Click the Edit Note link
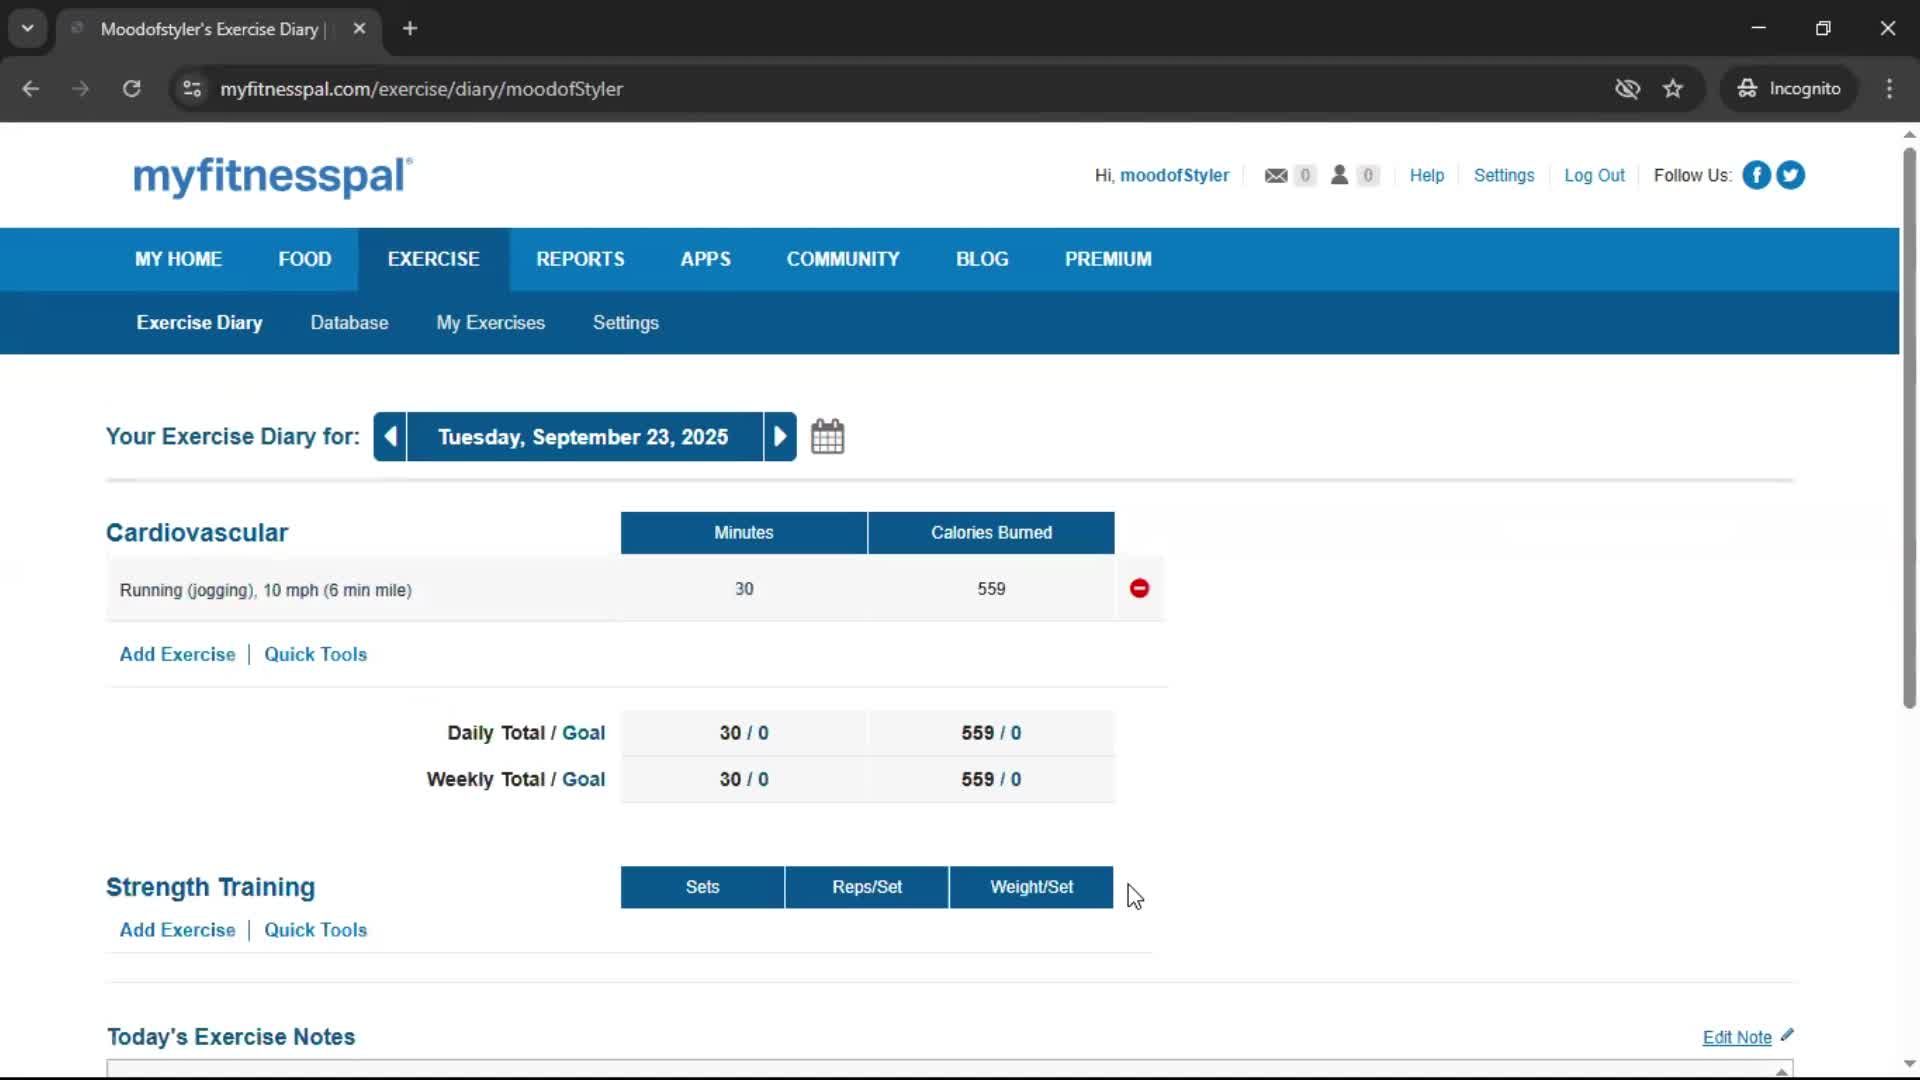1920x1080 pixels. pos(1737,1037)
